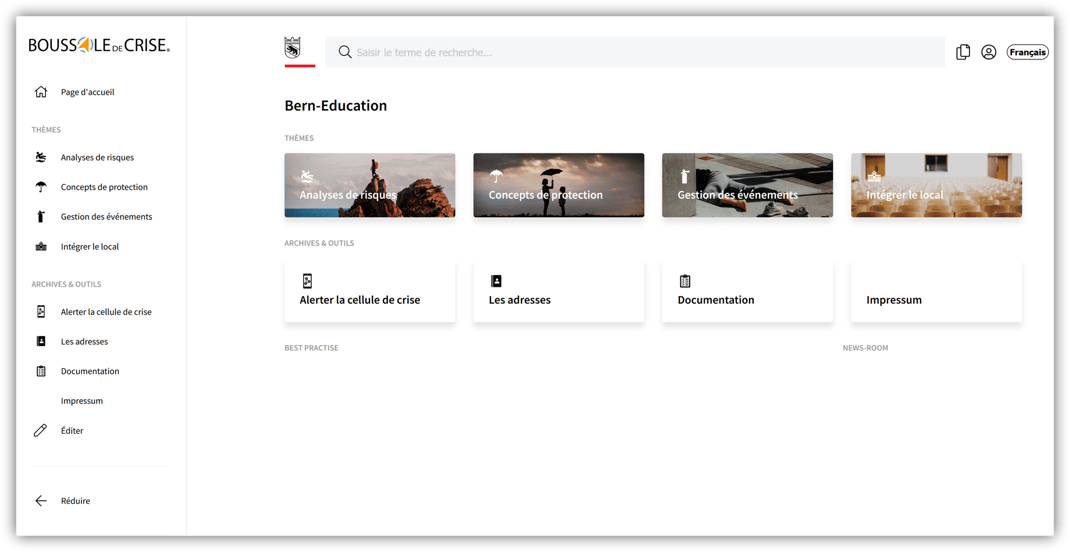
Task: Click the umbrella icon in the sidebar
Action: click(x=41, y=187)
